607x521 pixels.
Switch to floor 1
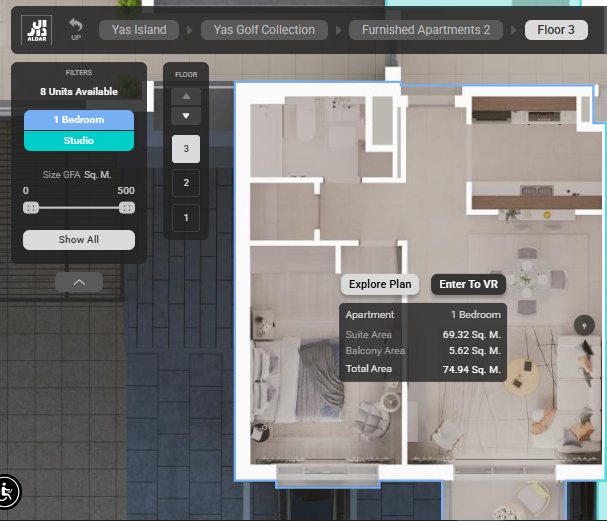click(x=186, y=217)
